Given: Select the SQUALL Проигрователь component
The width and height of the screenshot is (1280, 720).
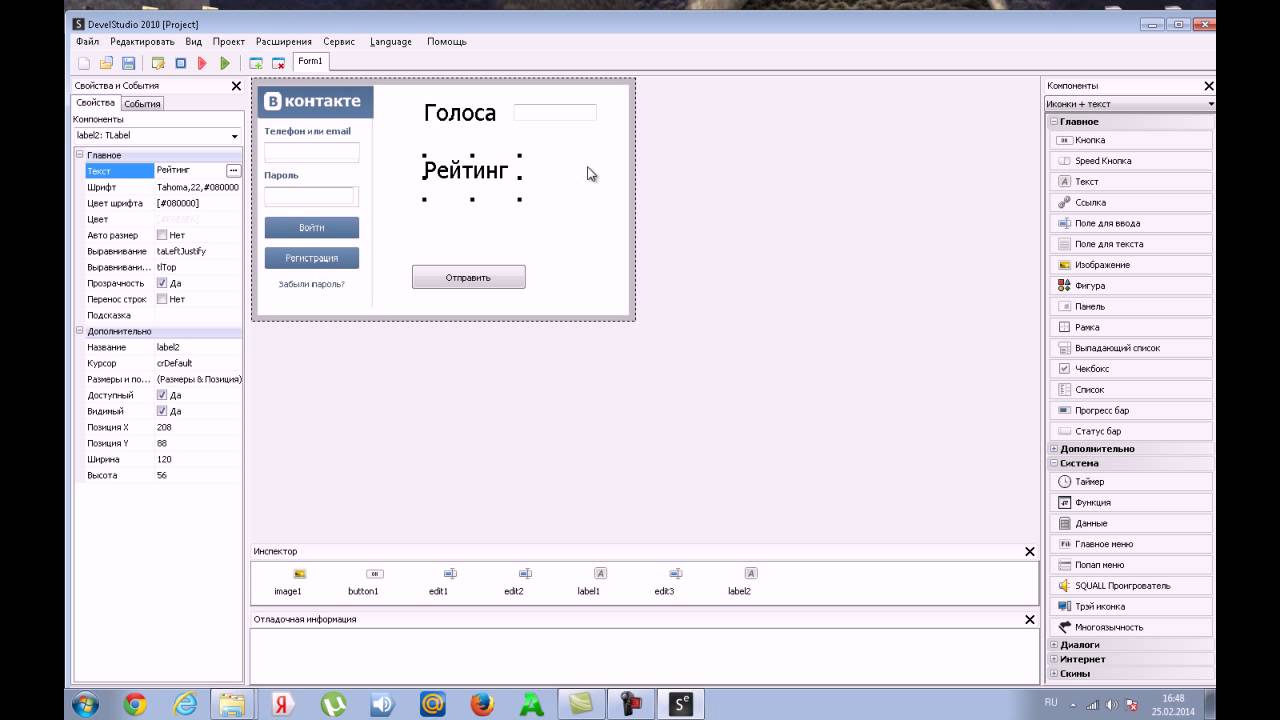Looking at the screenshot, I should click(x=1132, y=586).
